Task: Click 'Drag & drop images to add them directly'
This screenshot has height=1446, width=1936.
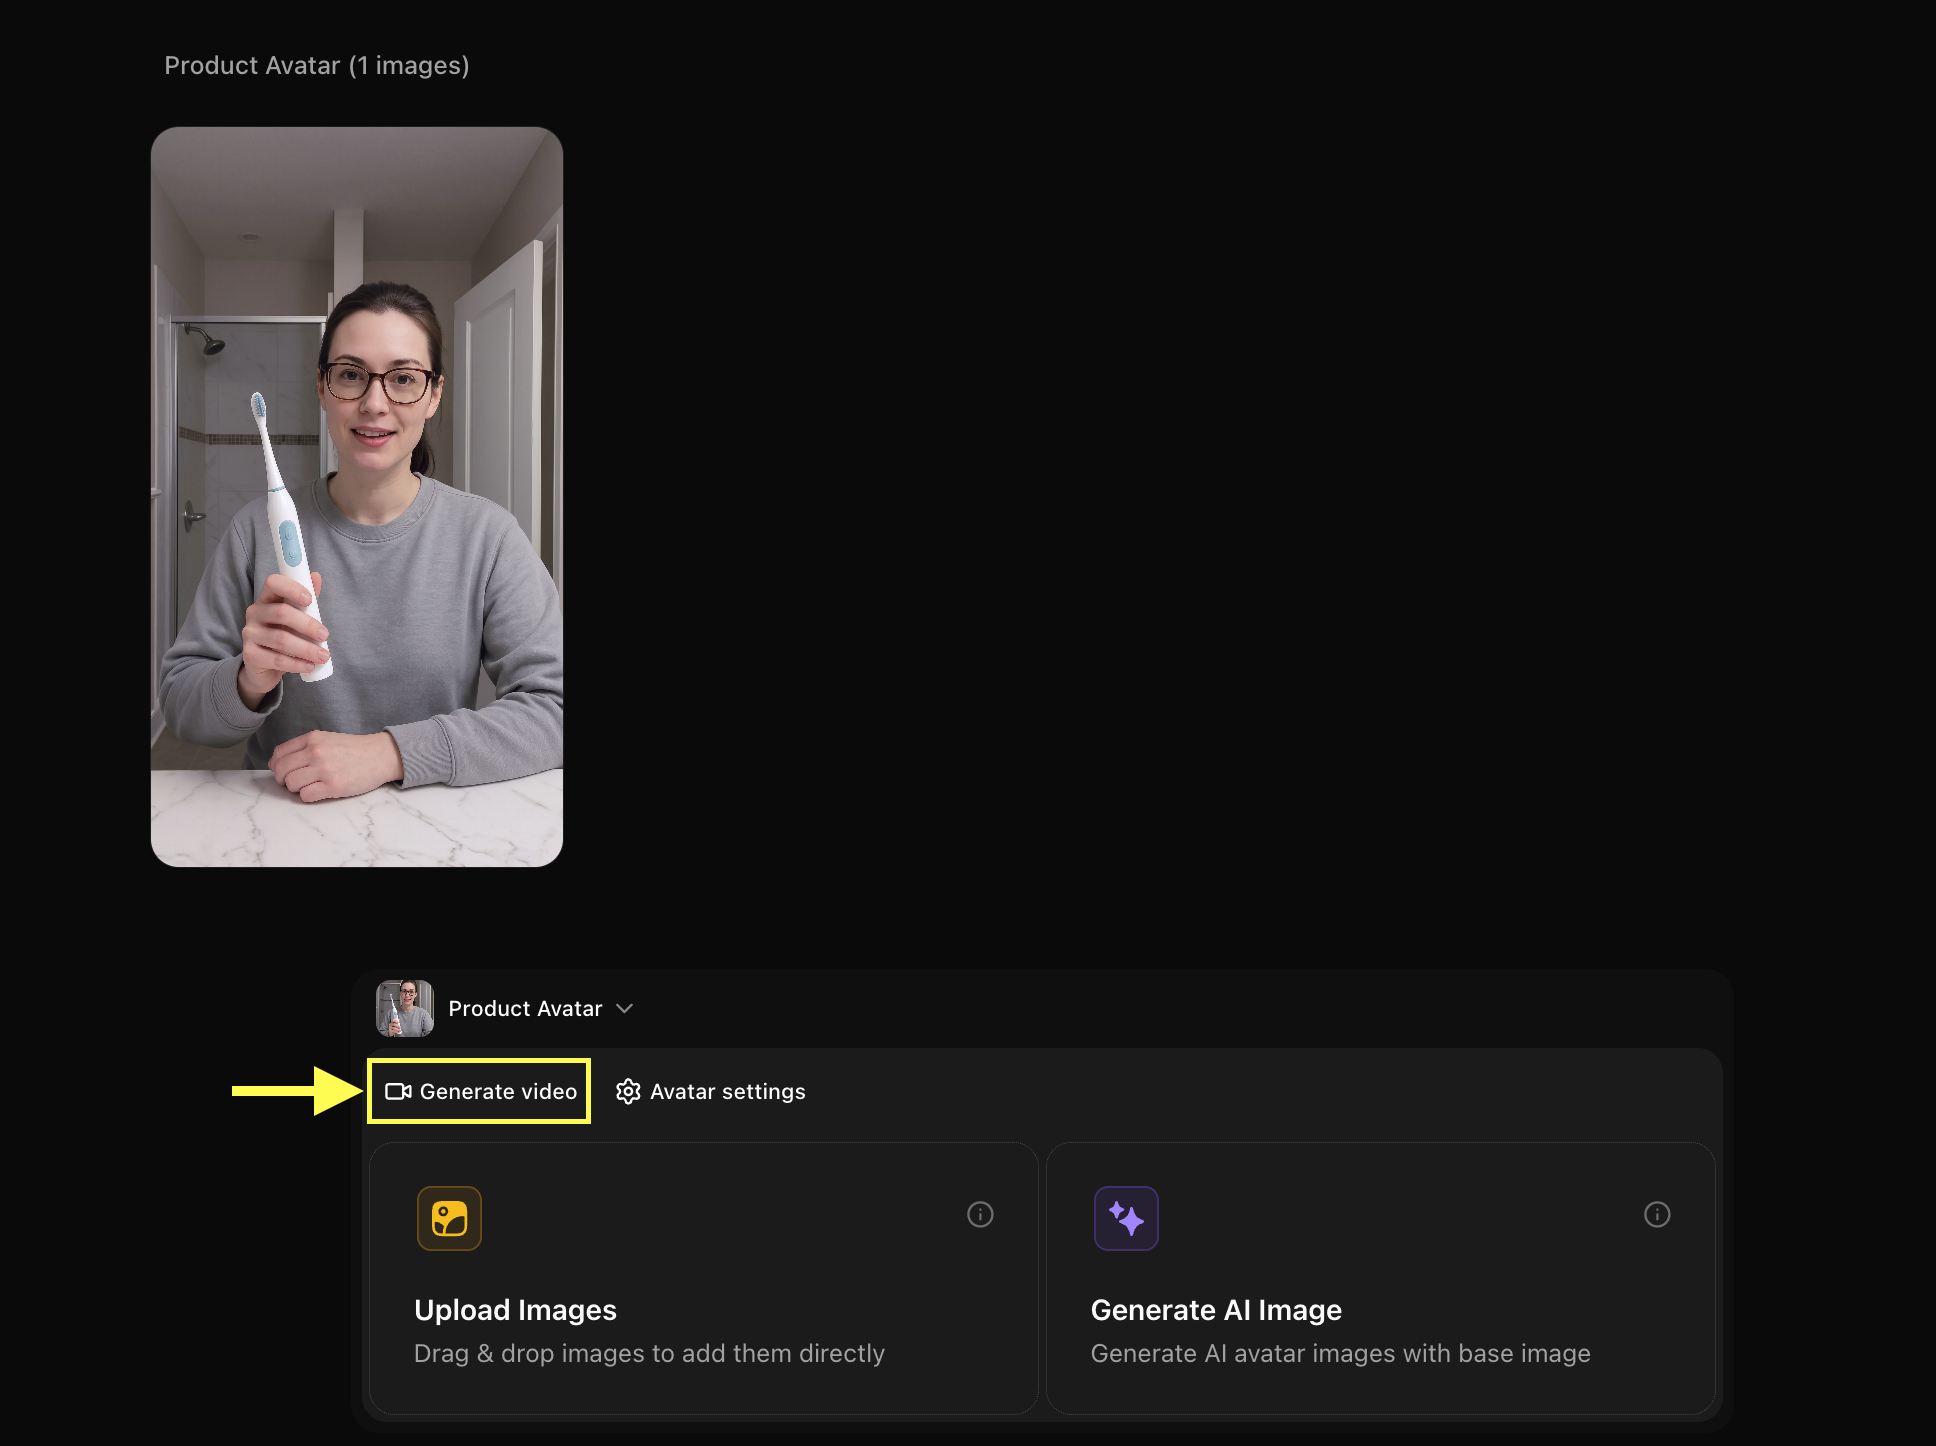Action: 649,1353
